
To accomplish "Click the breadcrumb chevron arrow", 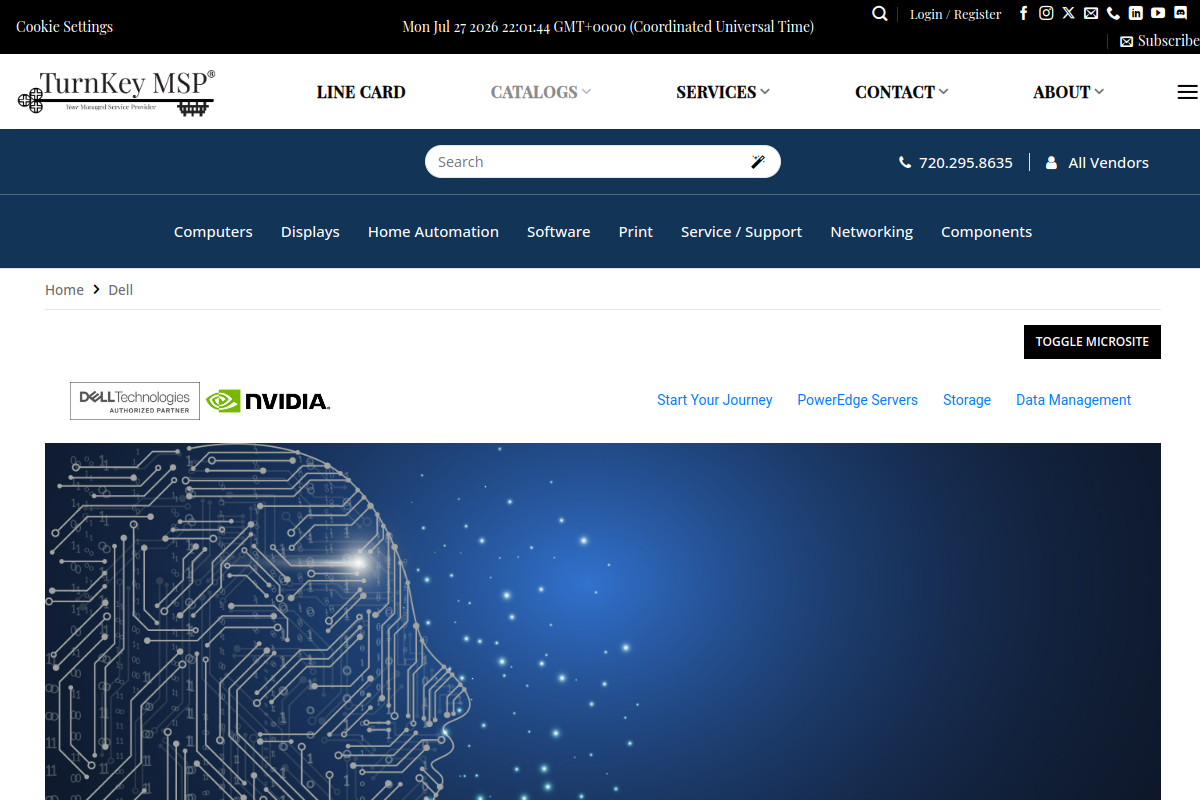I will pos(97,289).
